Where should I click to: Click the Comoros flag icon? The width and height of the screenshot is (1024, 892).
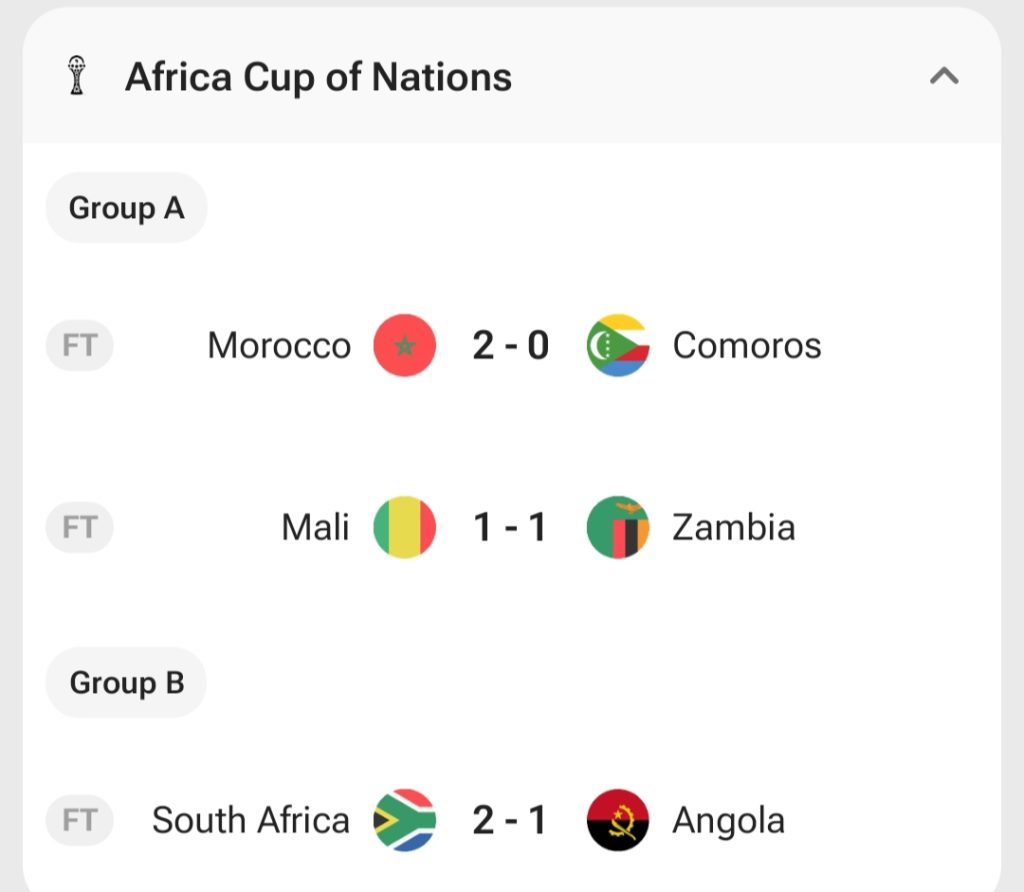click(x=617, y=346)
